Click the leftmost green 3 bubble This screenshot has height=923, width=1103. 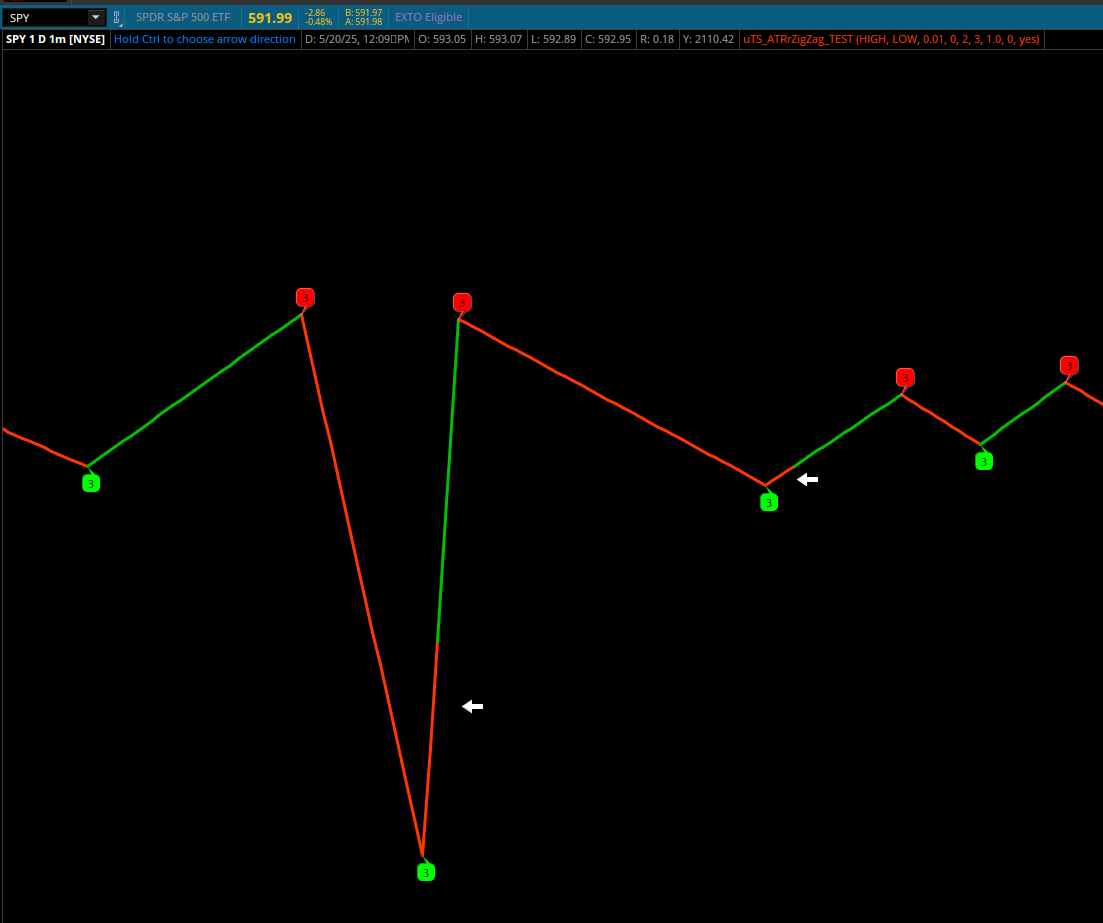pos(91,484)
